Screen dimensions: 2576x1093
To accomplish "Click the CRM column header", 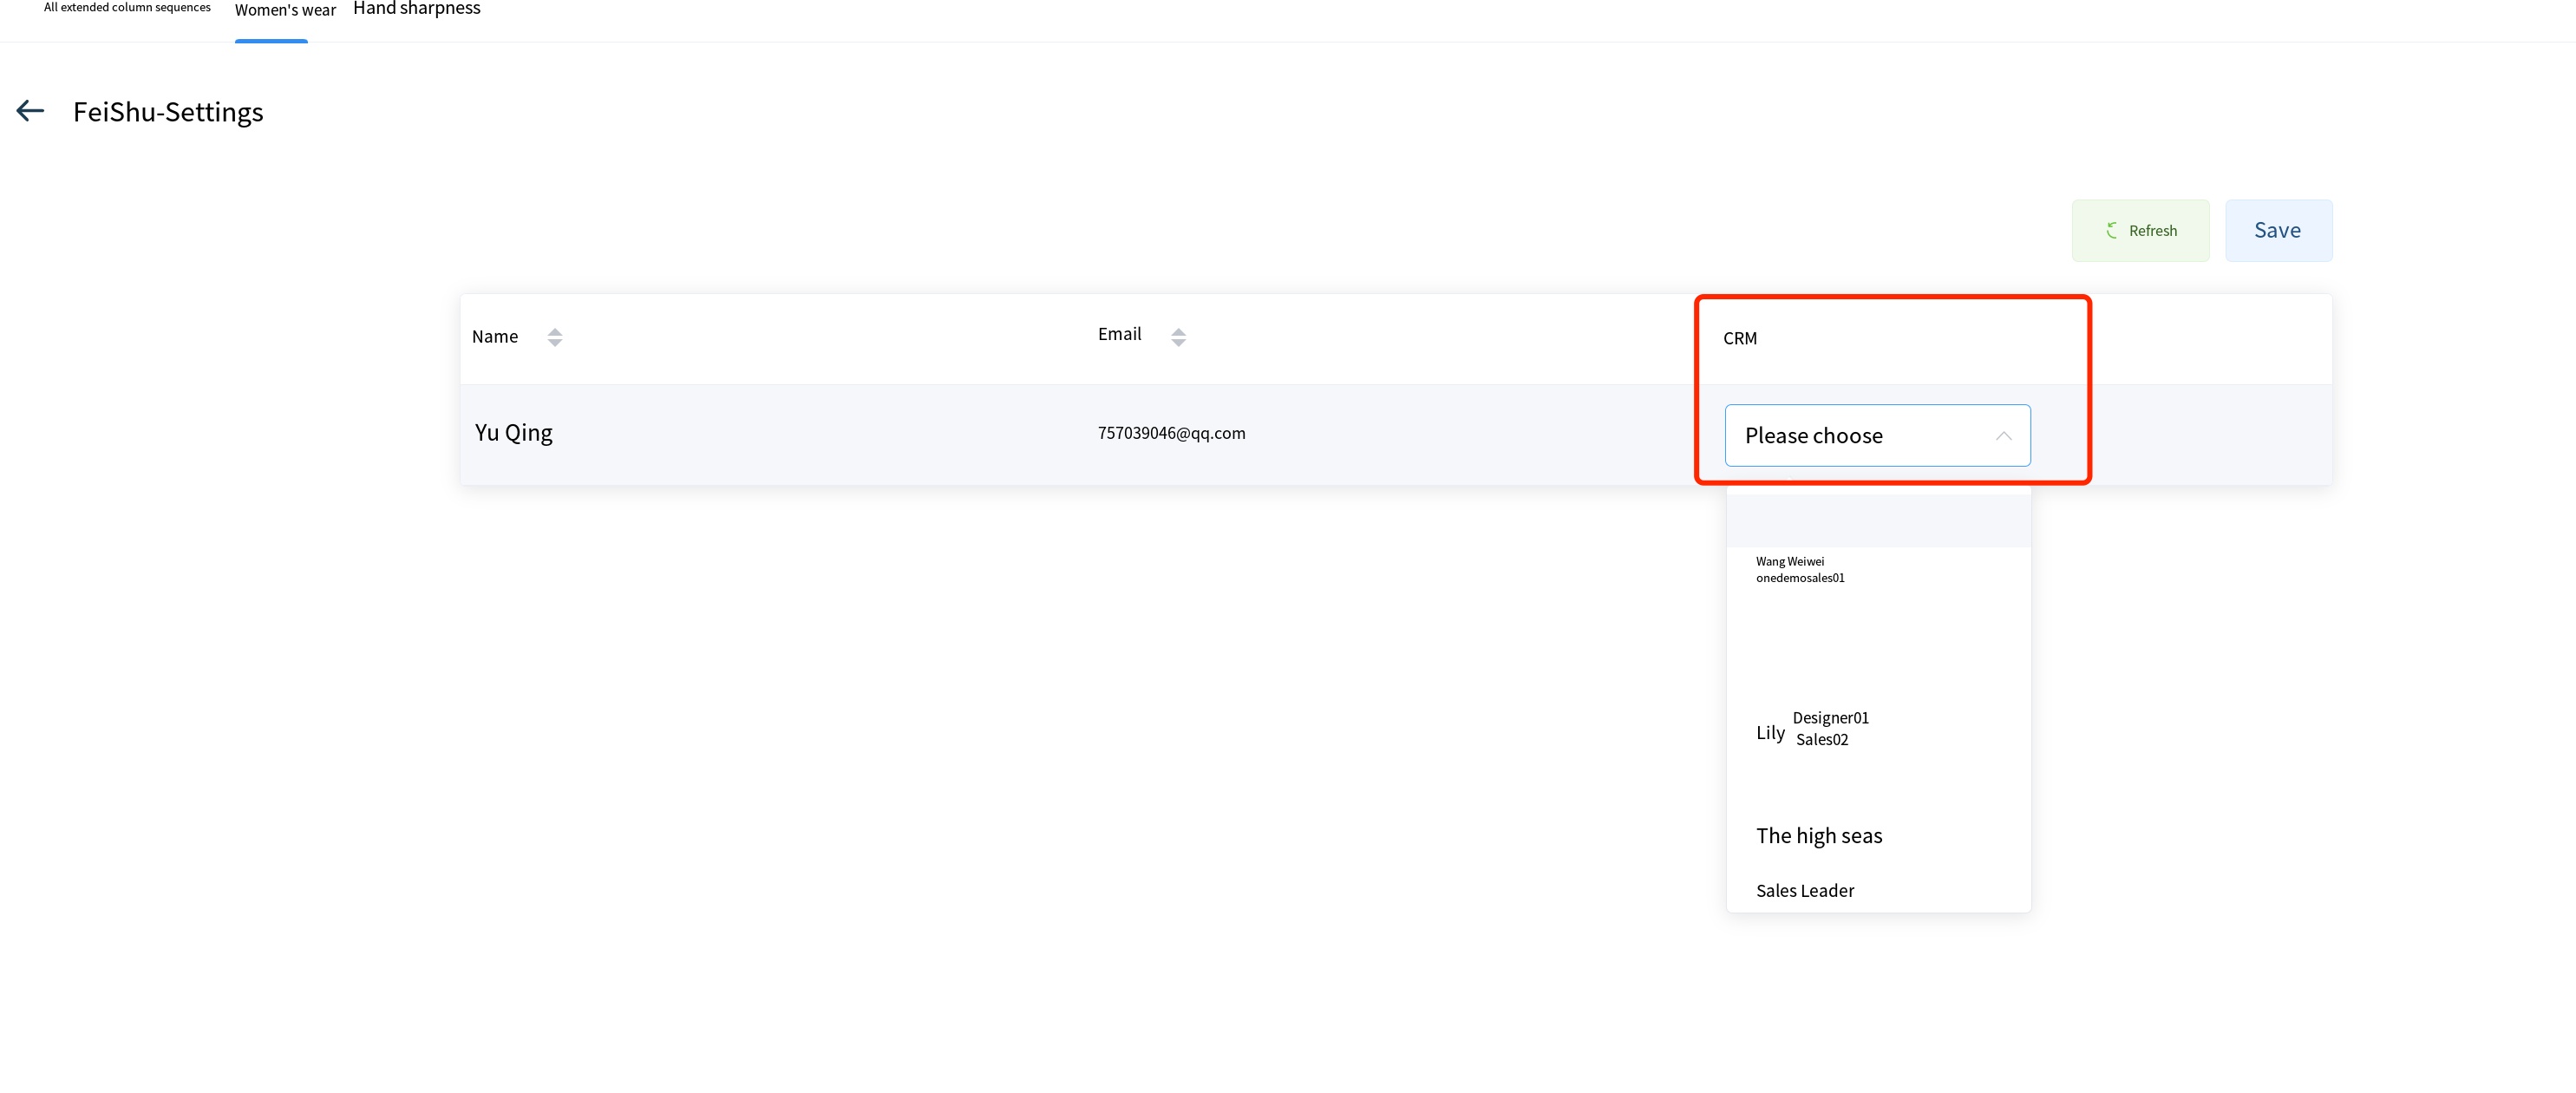I will 1740,338.
